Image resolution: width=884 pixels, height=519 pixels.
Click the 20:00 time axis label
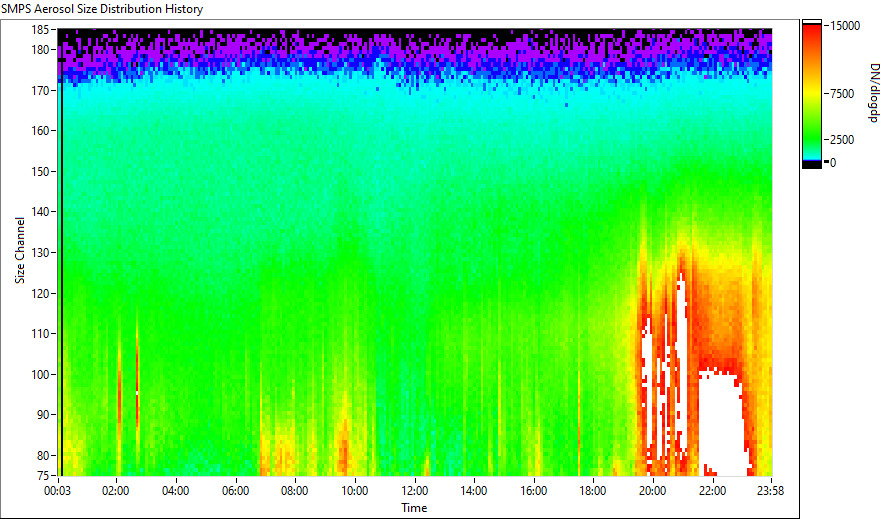[653, 491]
